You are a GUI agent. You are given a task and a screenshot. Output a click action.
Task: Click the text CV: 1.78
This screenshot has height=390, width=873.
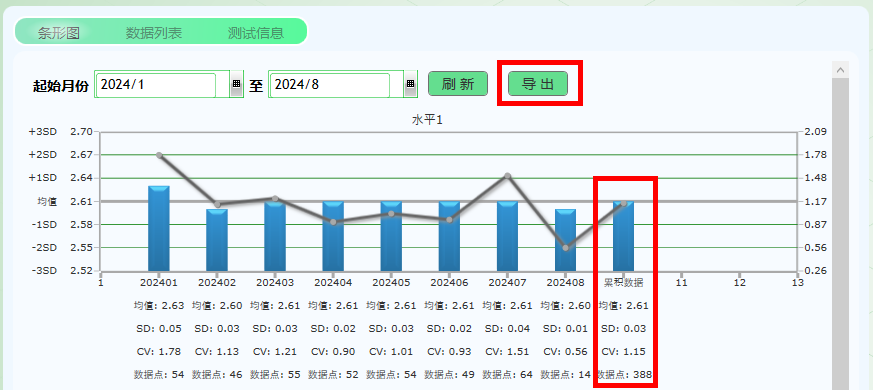[x=159, y=352]
